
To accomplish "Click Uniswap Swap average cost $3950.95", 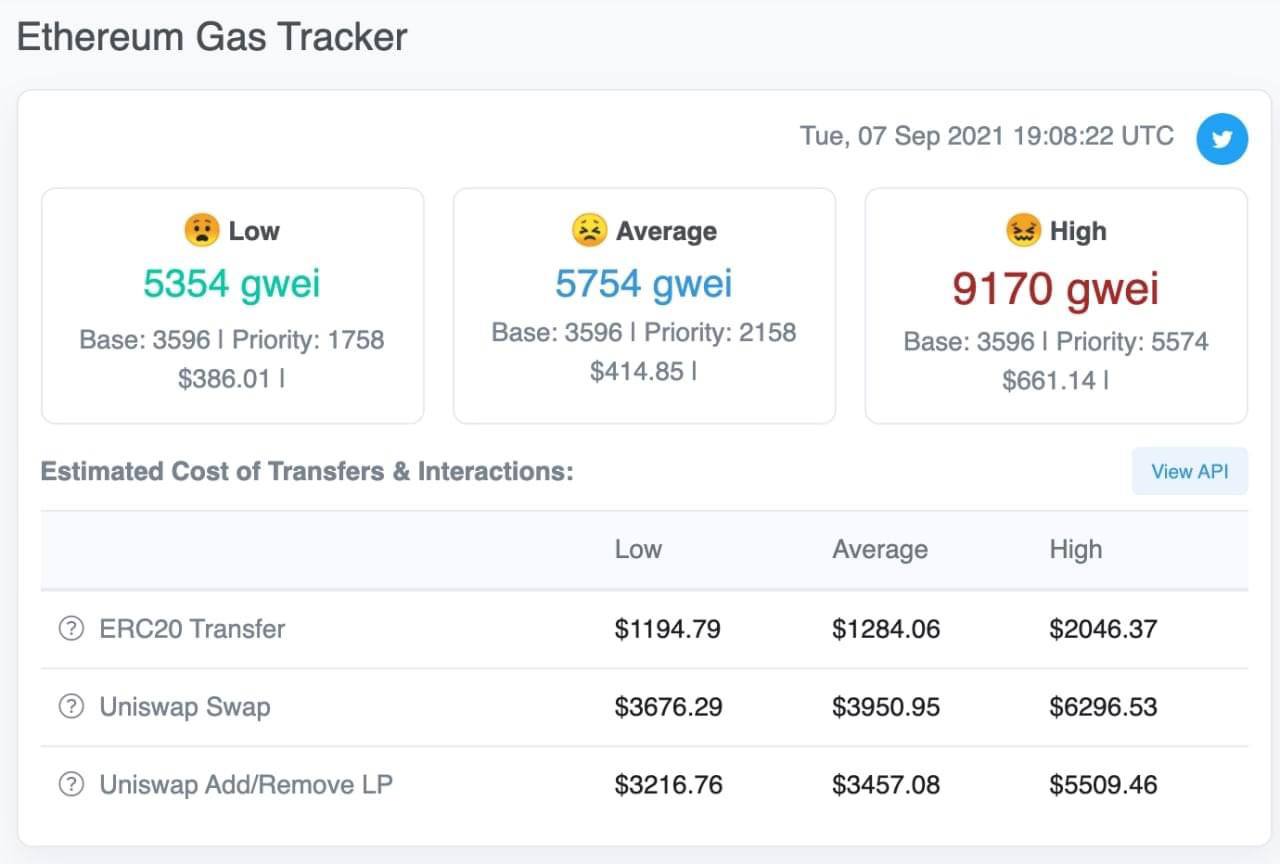I will coord(886,707).
